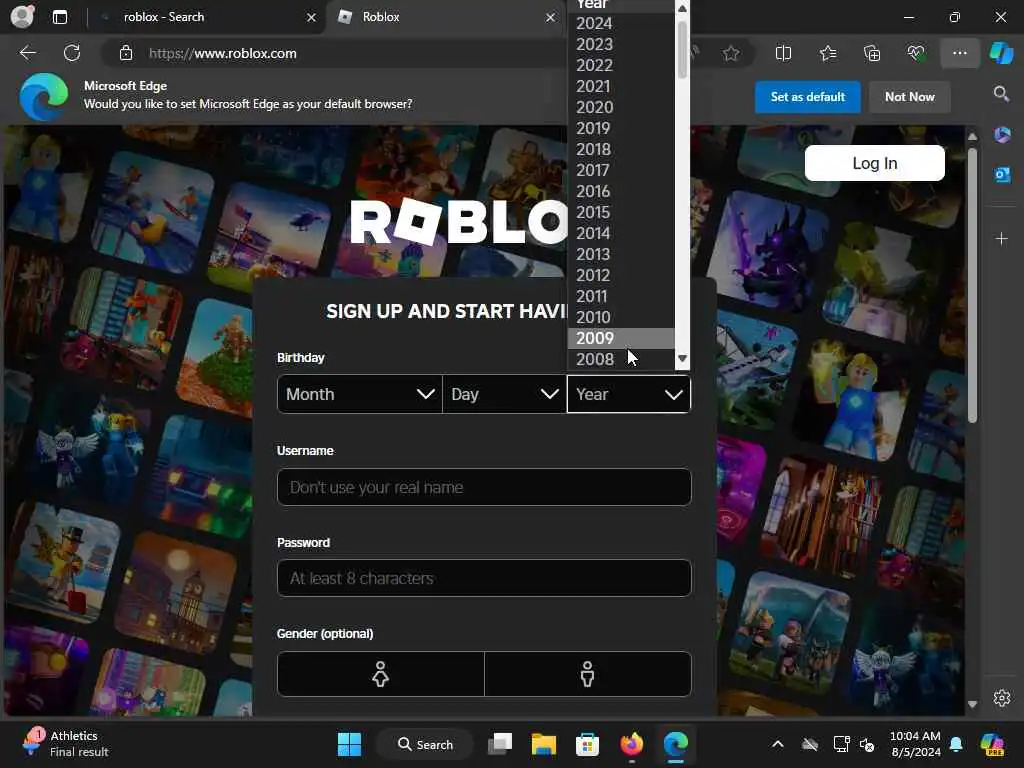Open Task View in the taskbar
This screenshot has height=768, width=1024.
[500, 744]
